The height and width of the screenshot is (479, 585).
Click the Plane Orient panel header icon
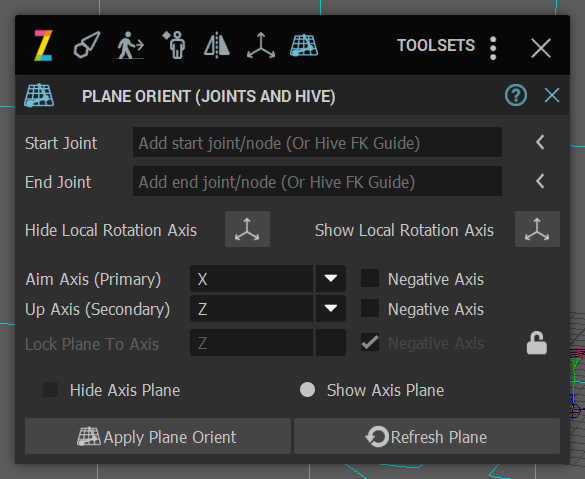click(x=39, y=96)
